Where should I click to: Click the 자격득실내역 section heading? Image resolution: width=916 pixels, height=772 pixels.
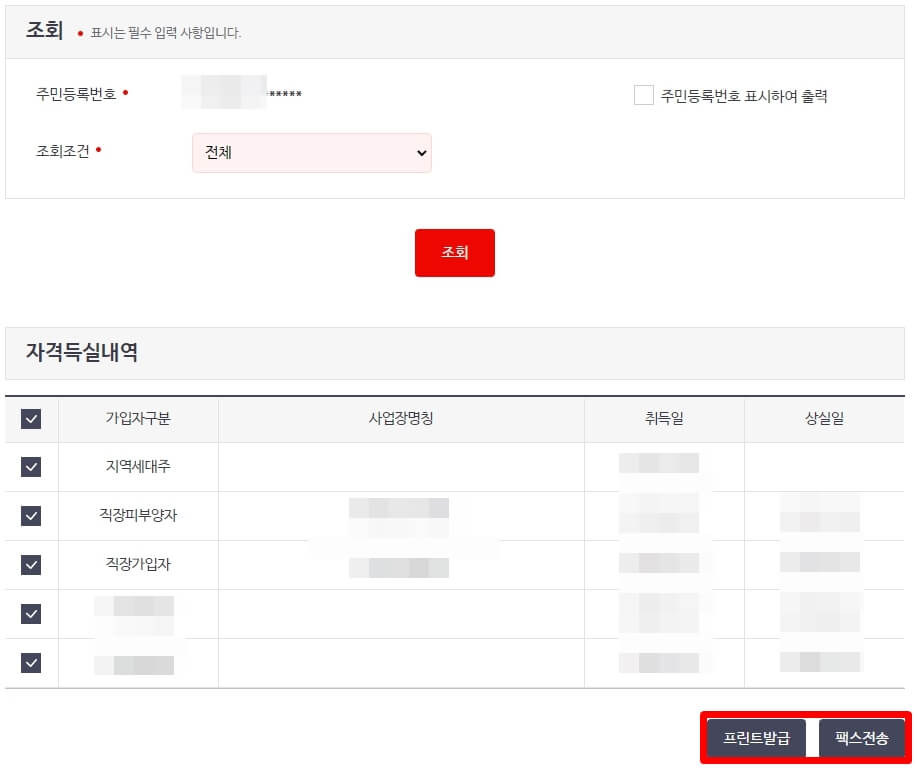[x=83, y=354]
